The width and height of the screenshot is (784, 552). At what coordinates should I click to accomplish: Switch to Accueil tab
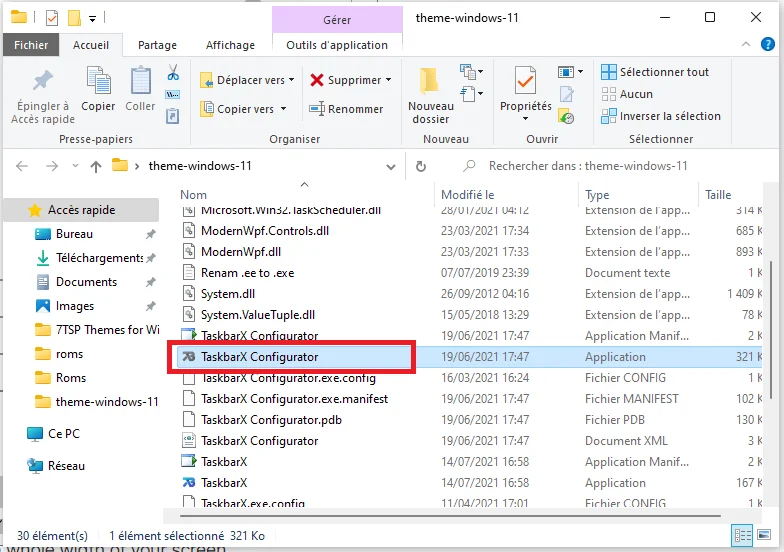coord(91,45)
